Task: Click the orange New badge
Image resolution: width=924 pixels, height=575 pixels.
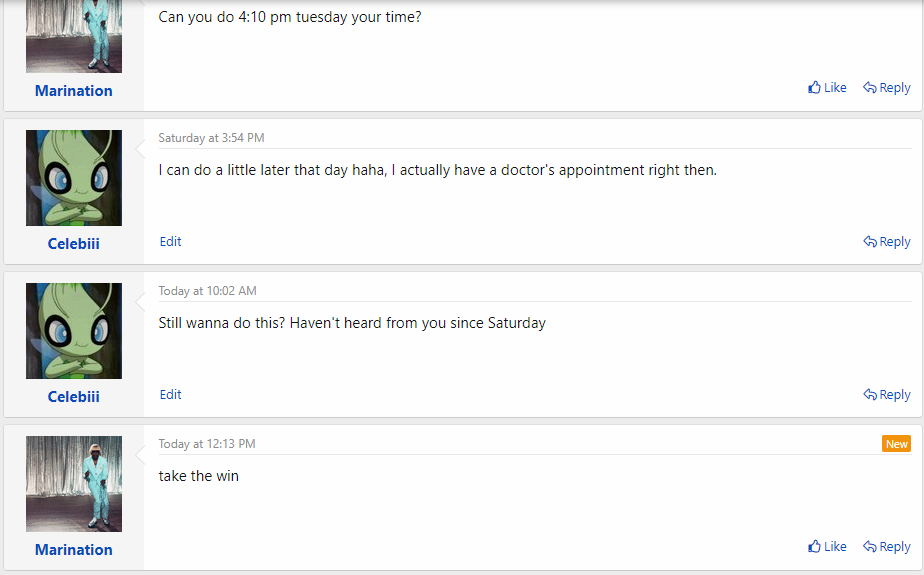Action: point(896,444)
